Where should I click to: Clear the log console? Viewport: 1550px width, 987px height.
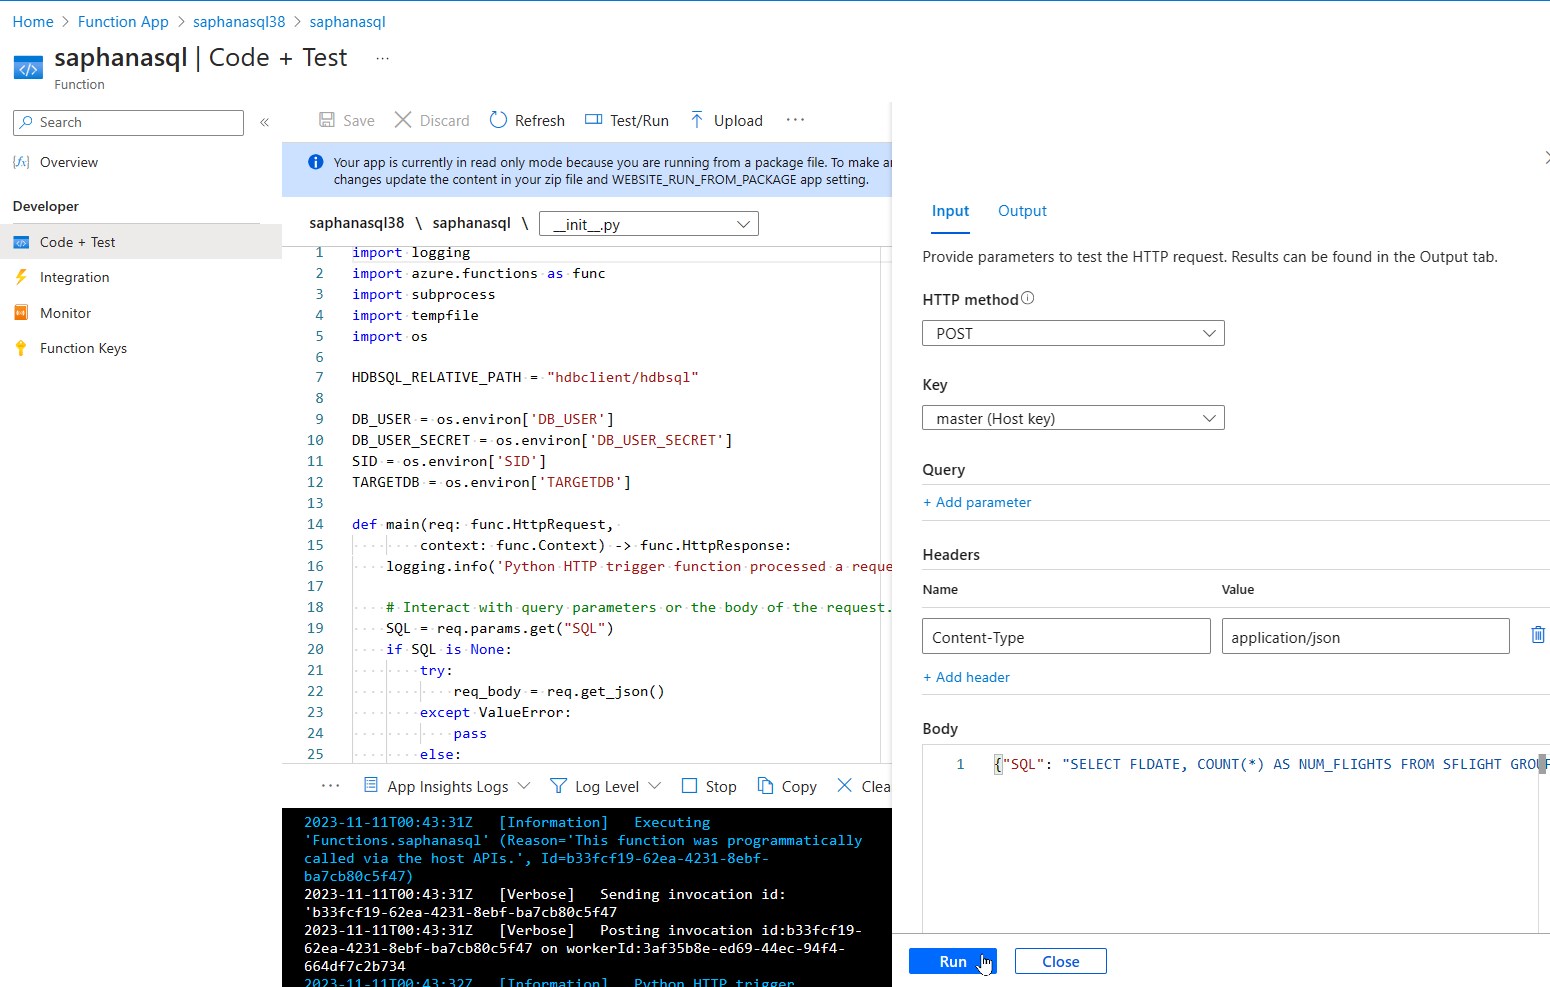pyautogui.click(x=864, y=786)
